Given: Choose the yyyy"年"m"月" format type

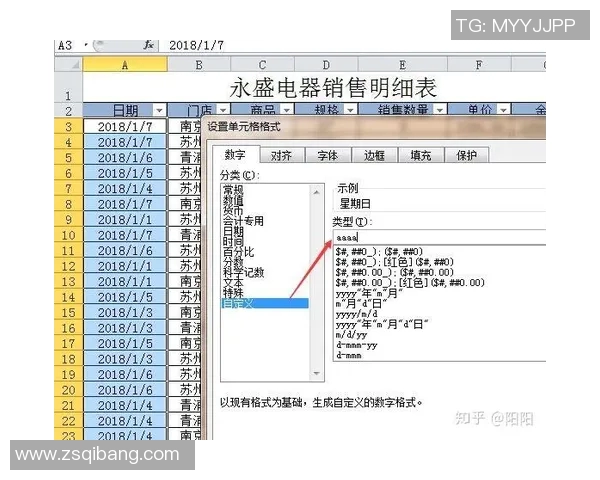Looking at the screenshot, I should [x=369, y=294].
